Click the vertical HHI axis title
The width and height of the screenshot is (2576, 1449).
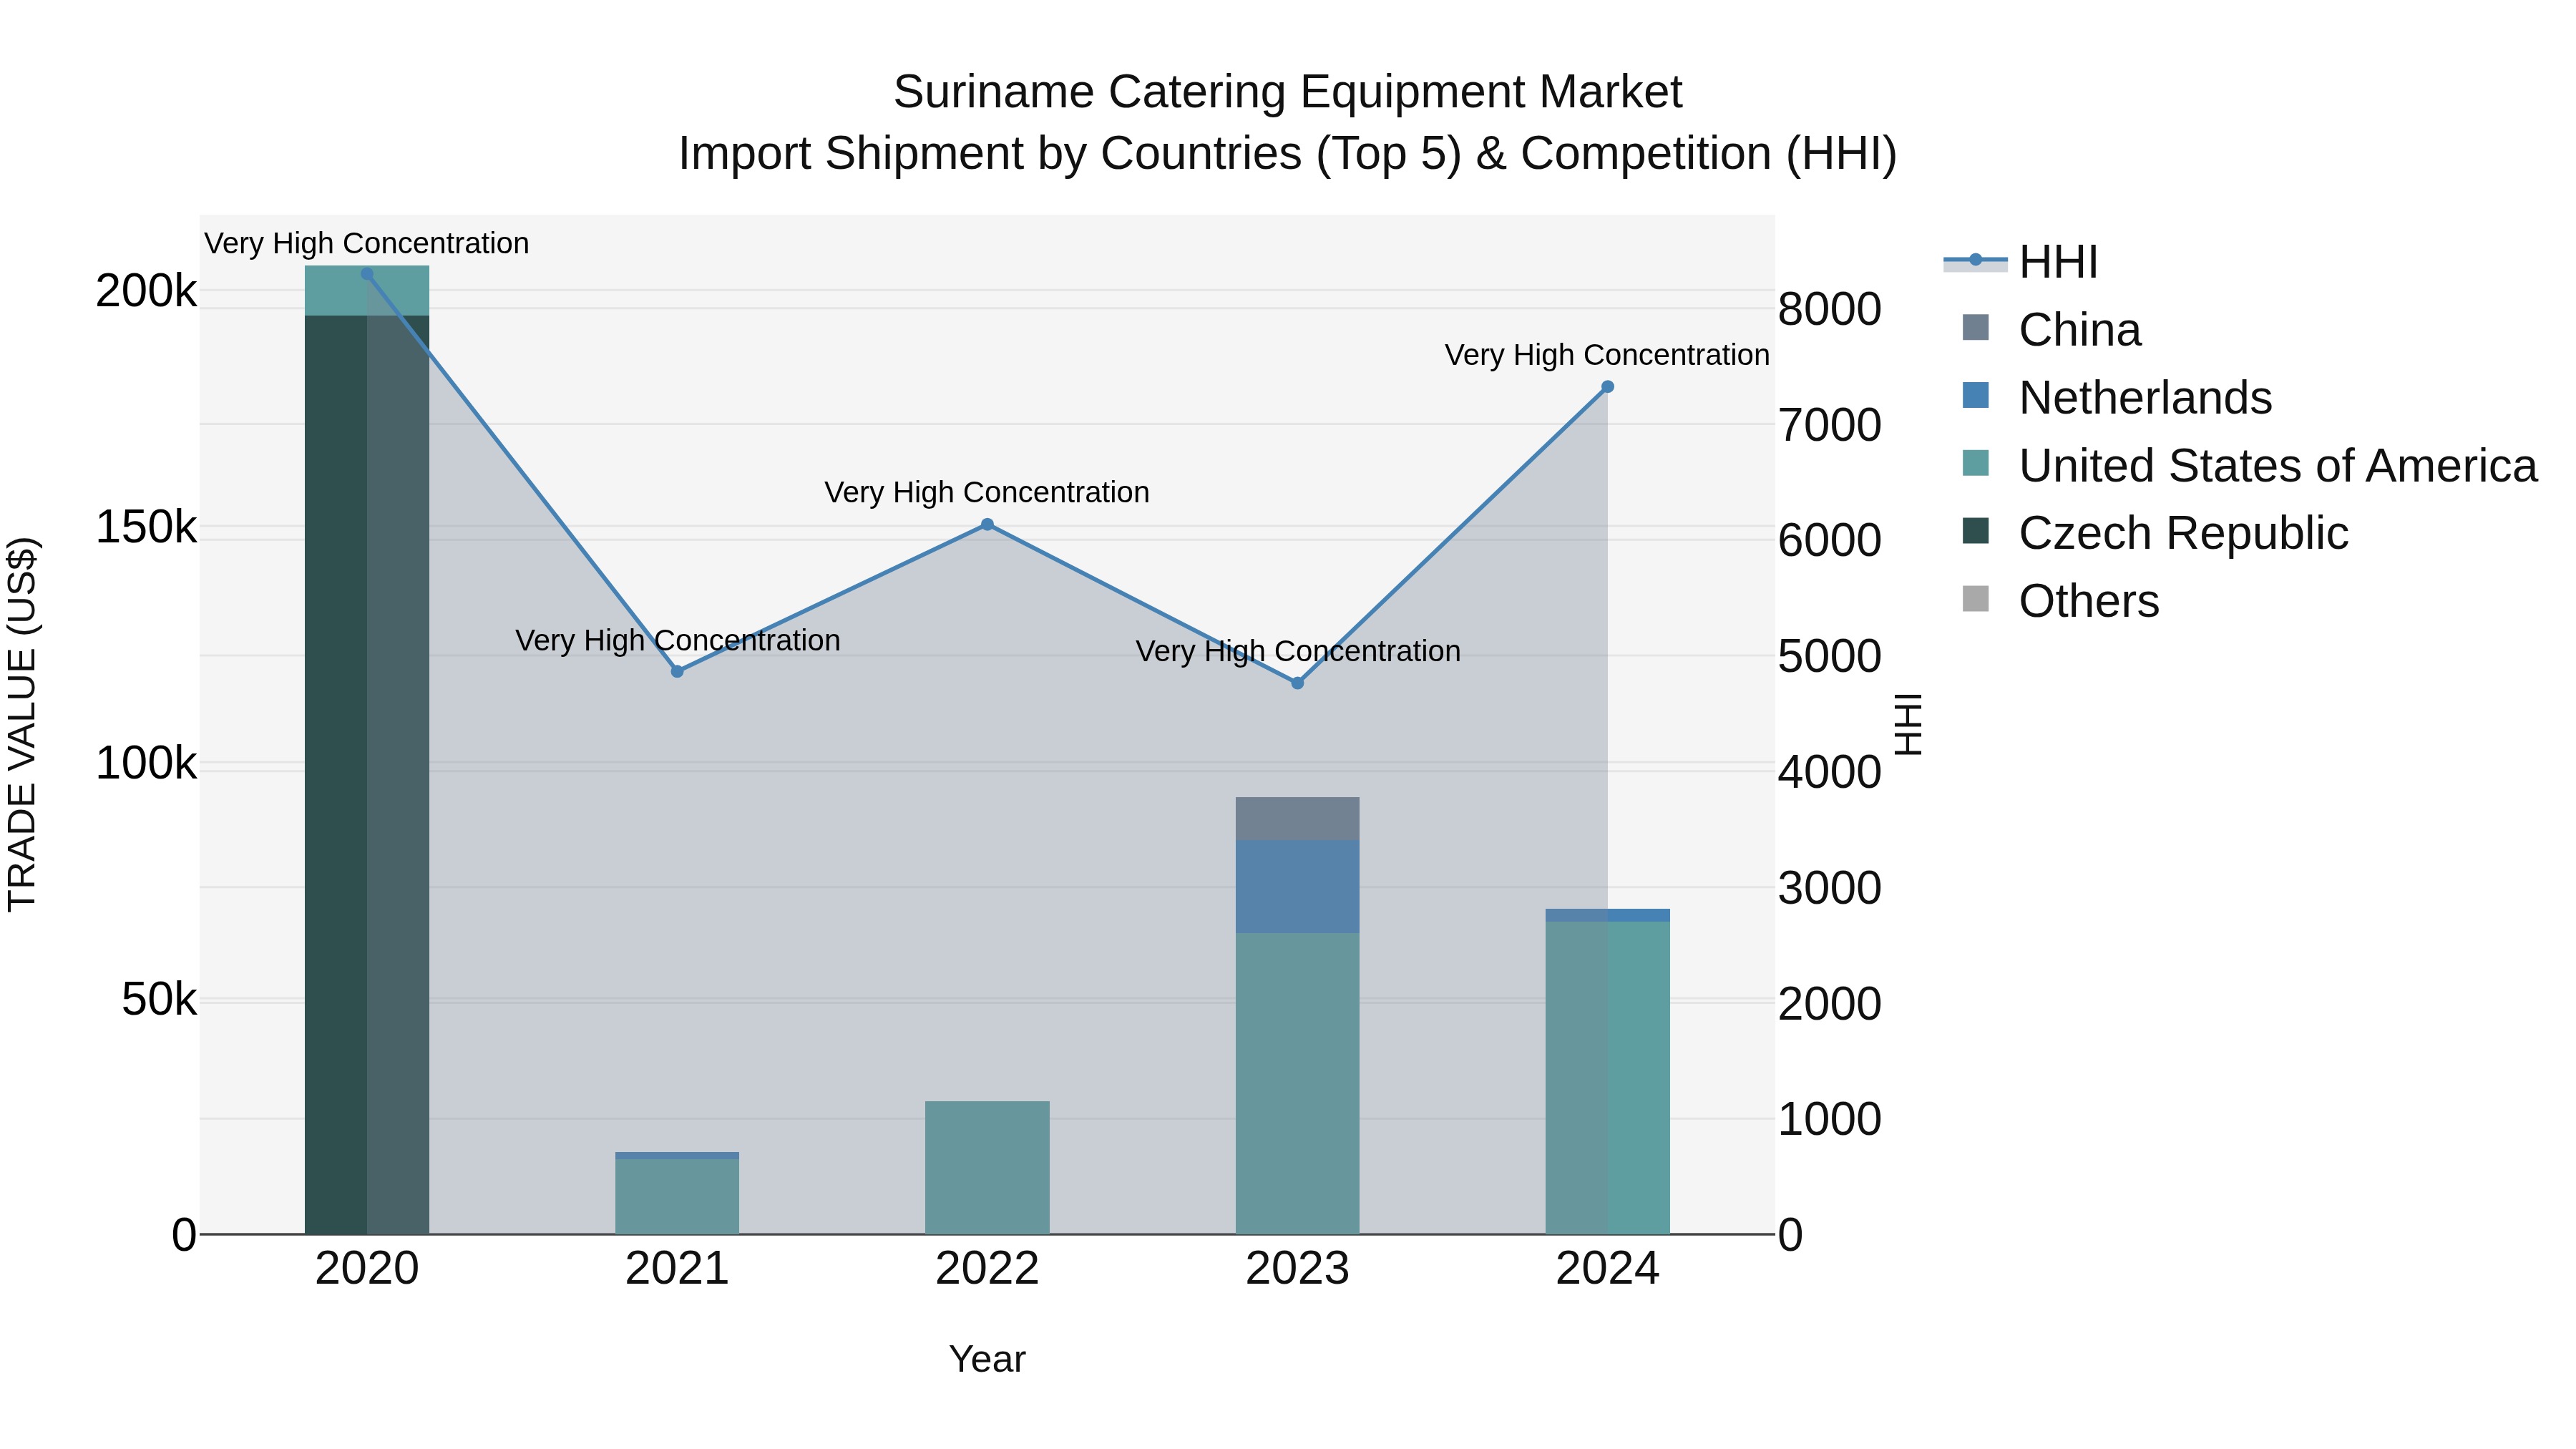(x=1908, y=724)
